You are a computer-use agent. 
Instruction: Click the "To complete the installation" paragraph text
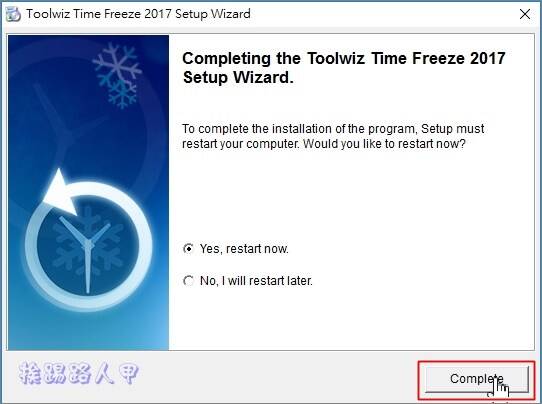333,136
